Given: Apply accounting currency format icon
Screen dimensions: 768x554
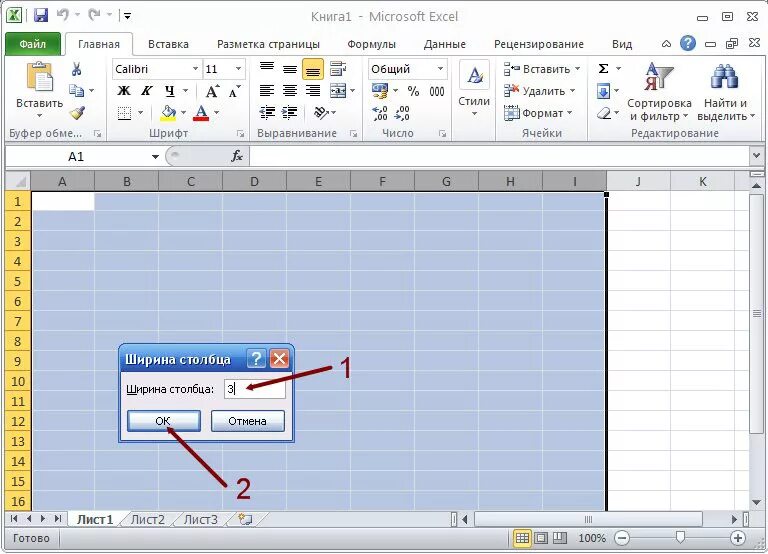Looking at the screenshot, I should tap(380, 91).
